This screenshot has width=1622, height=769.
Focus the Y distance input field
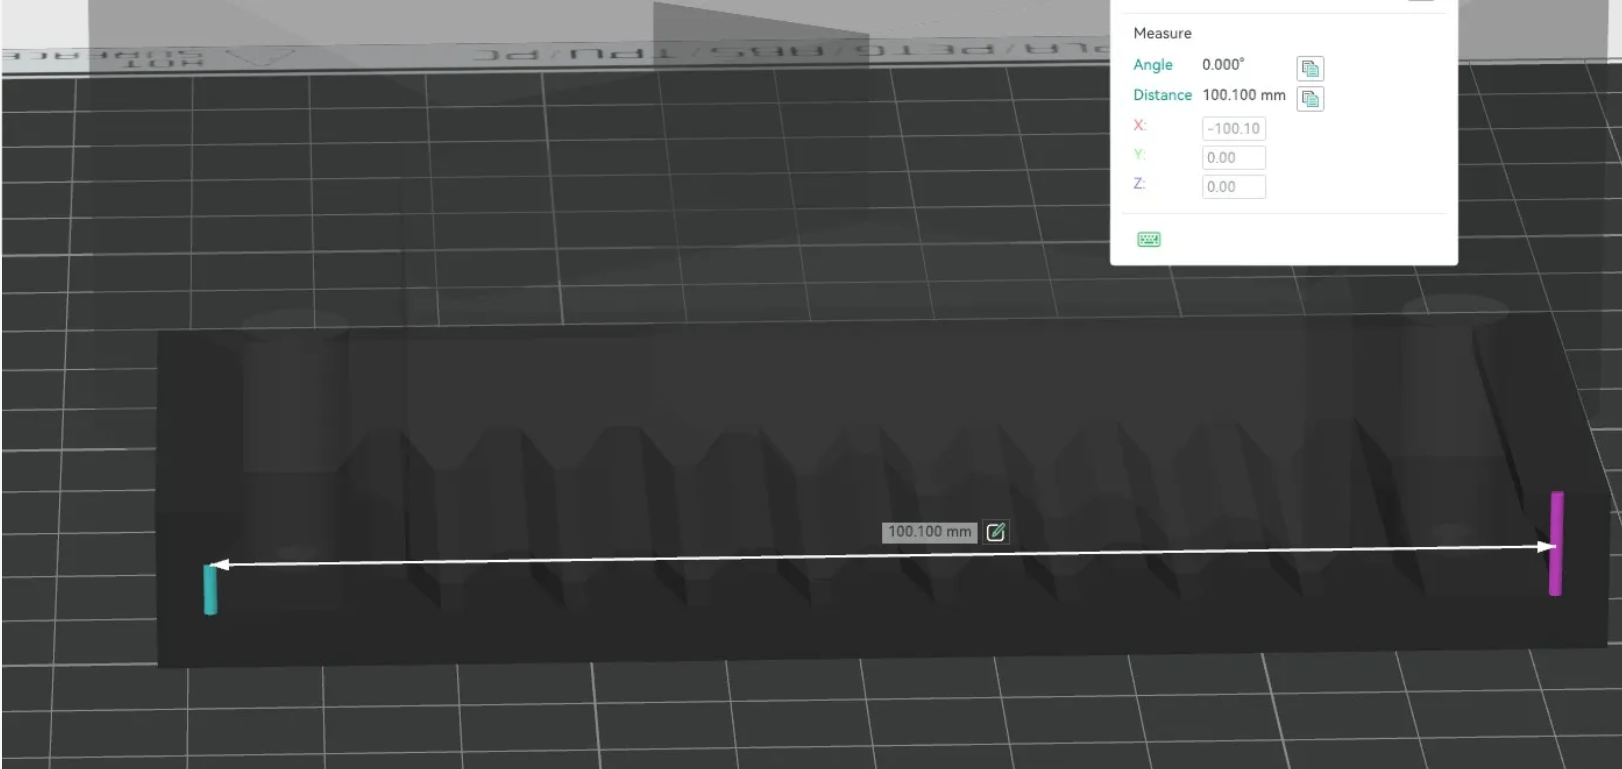pos(1234,157)
